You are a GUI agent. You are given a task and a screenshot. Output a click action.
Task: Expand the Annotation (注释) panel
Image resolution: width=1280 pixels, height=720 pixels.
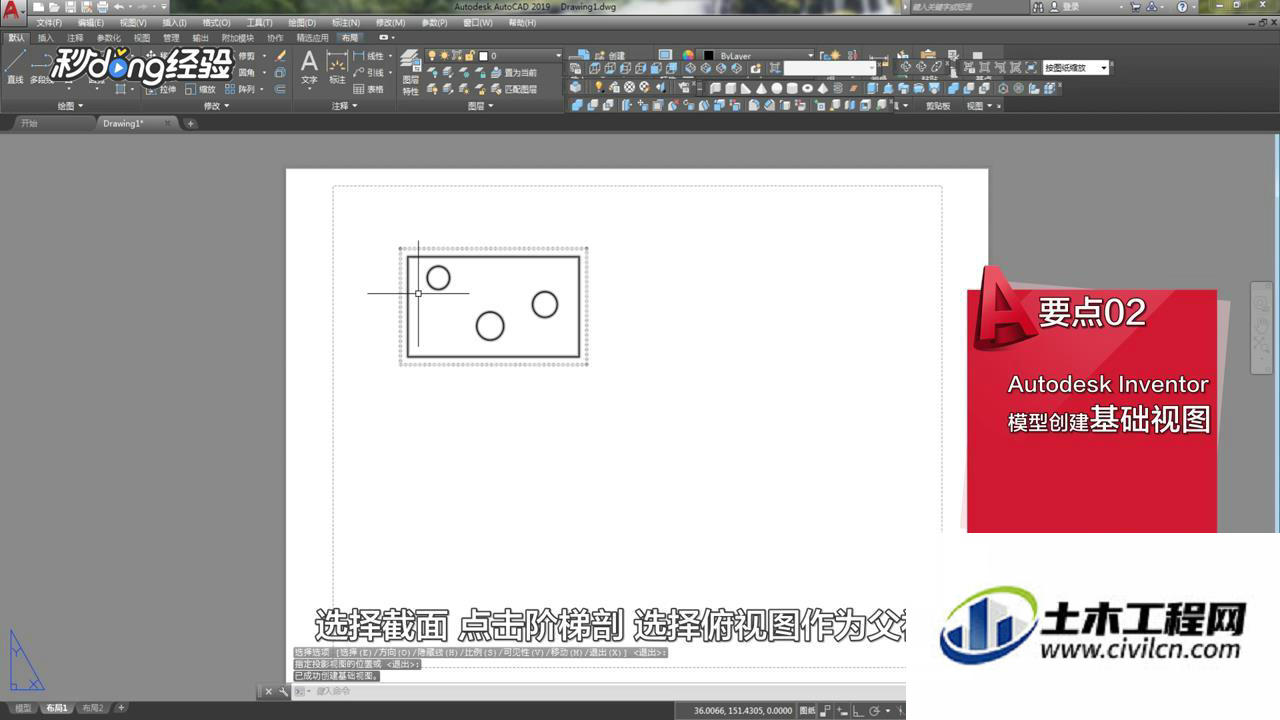(x=344, y=105)
